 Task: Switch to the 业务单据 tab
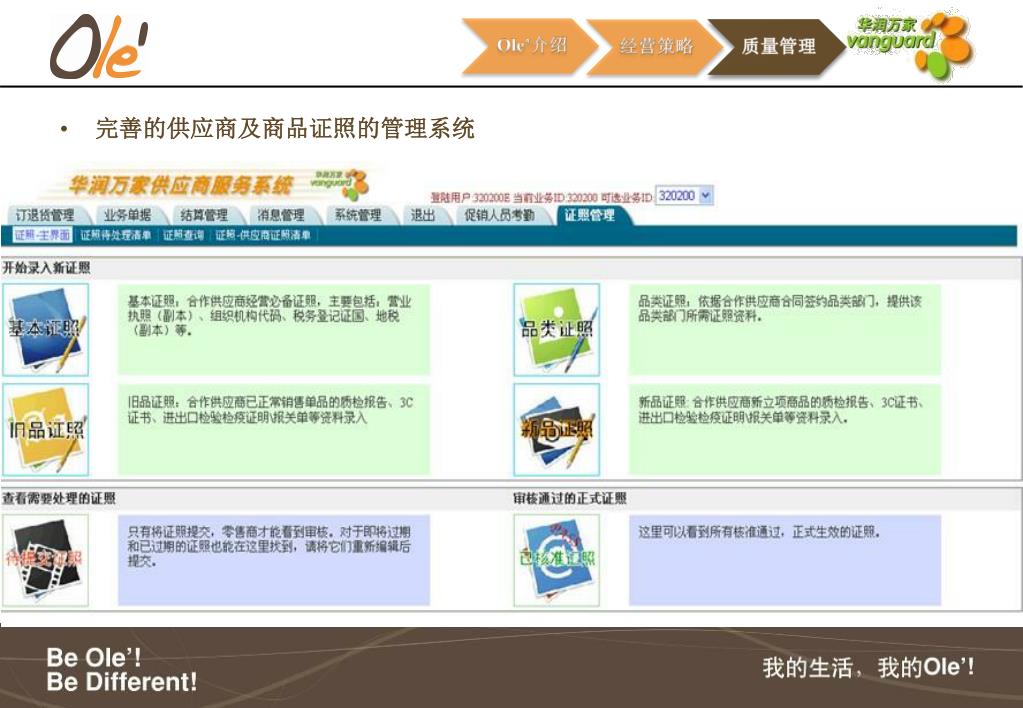tap(127, 215)
